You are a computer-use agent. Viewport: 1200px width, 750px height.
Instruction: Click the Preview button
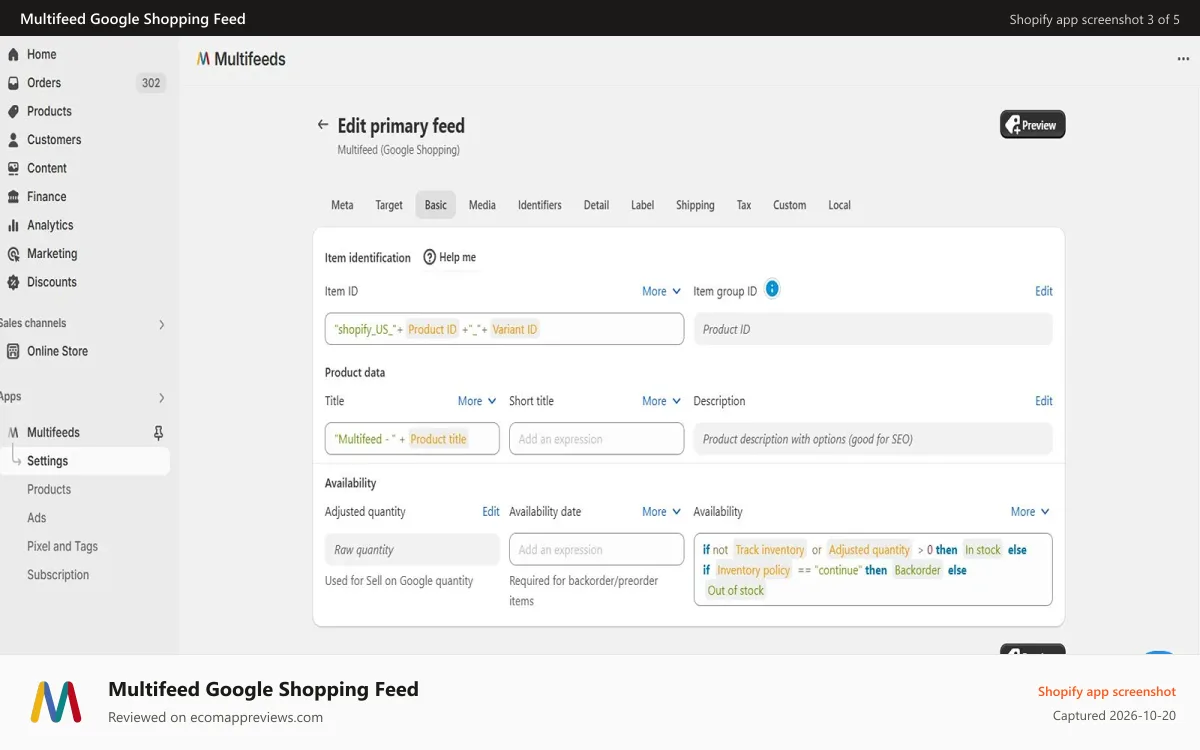pos(1033,125)
